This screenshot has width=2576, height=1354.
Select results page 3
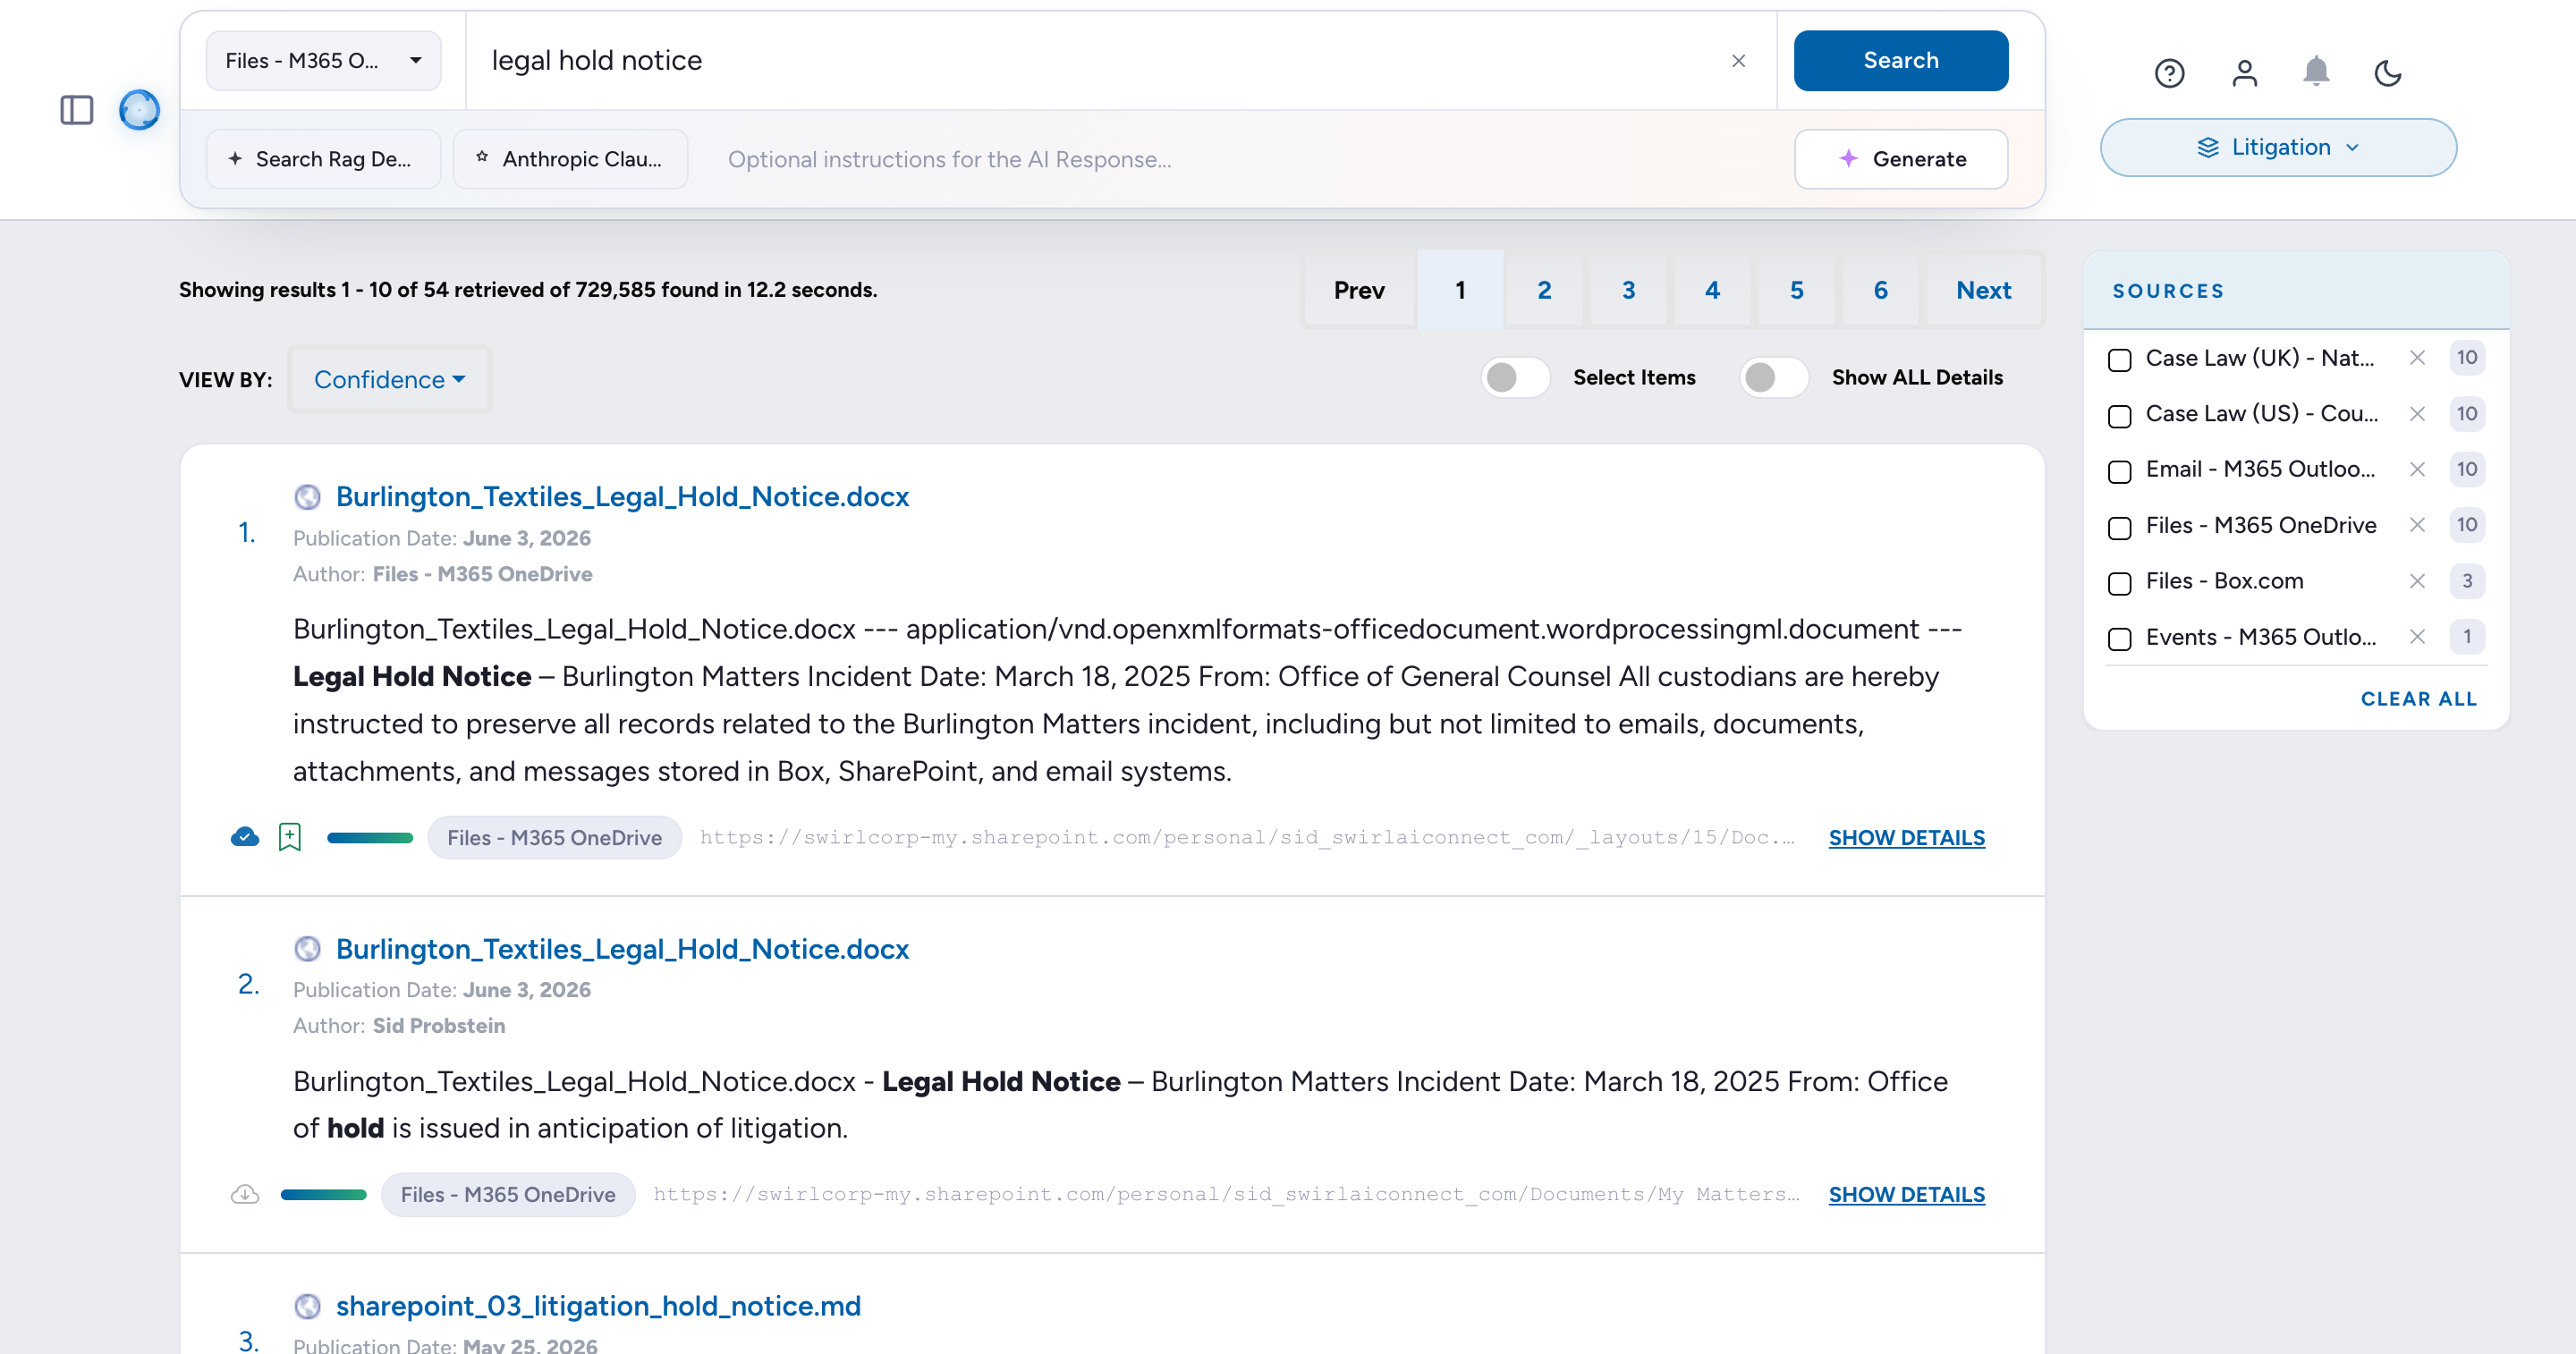coord(1628,290)
